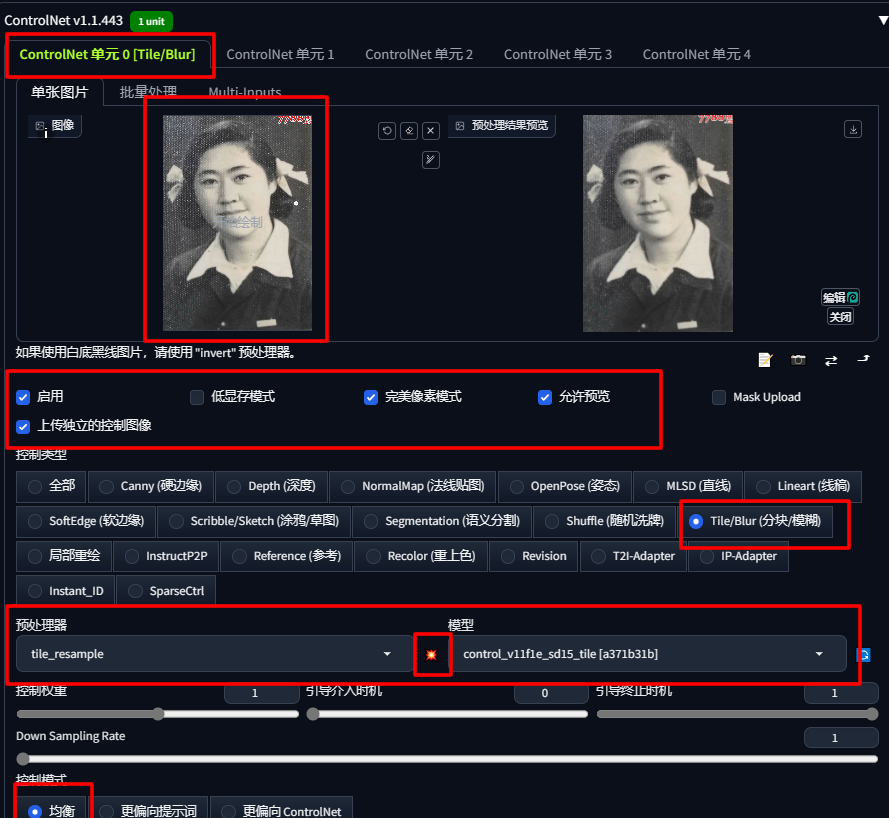This screenshot has width=889, height=818.
Task: Click the send-dimensions upward arrow icon
Action: [x=863, y=359]
